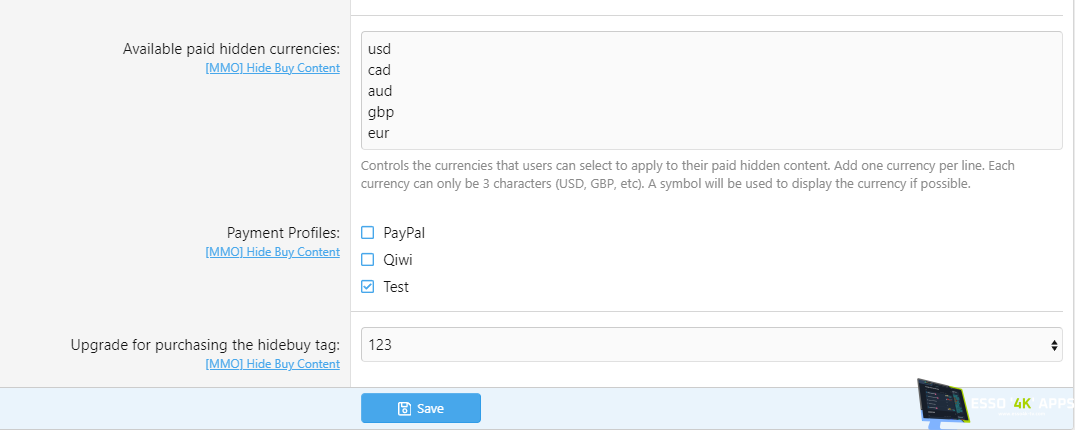
Task: Uncheck the Test payment profile checkbox
Action: tap(368, 287)
